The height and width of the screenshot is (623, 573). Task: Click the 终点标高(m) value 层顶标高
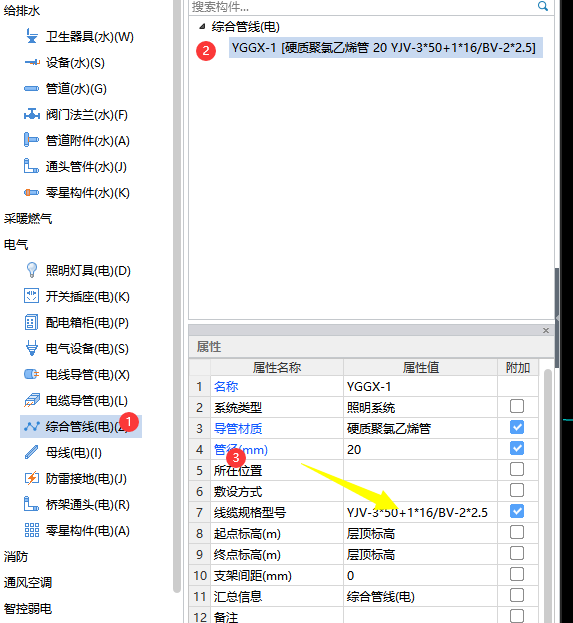[x=420, y=554]
